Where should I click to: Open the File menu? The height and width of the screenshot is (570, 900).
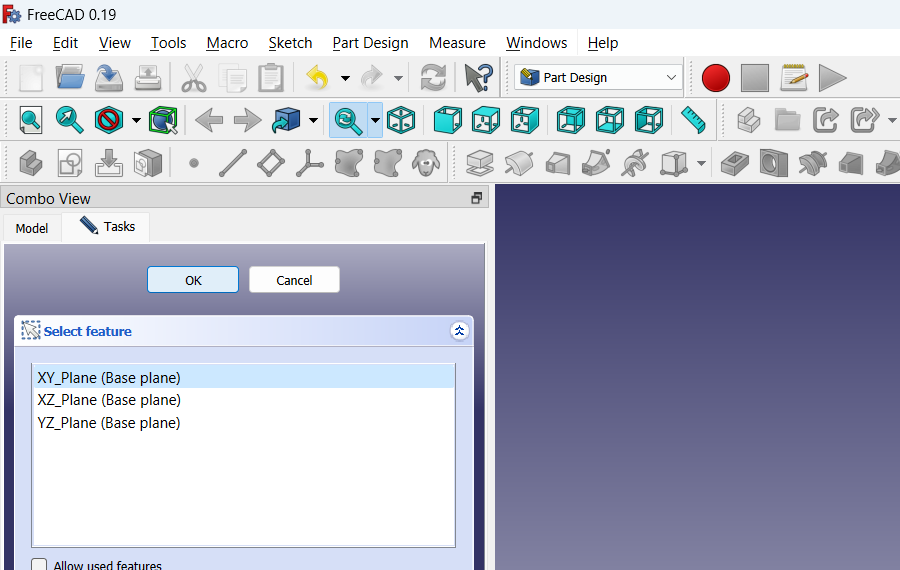click(x=21, y=43)
